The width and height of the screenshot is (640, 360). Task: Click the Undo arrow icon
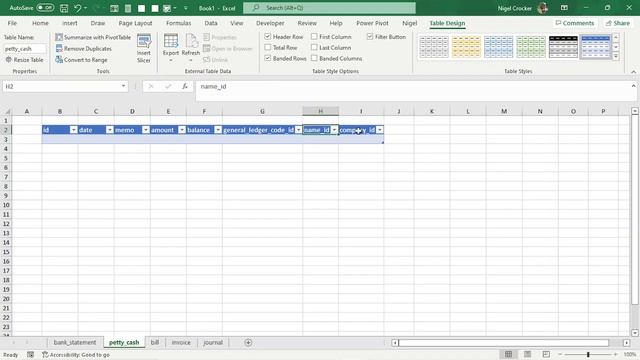tap(77, 8)
